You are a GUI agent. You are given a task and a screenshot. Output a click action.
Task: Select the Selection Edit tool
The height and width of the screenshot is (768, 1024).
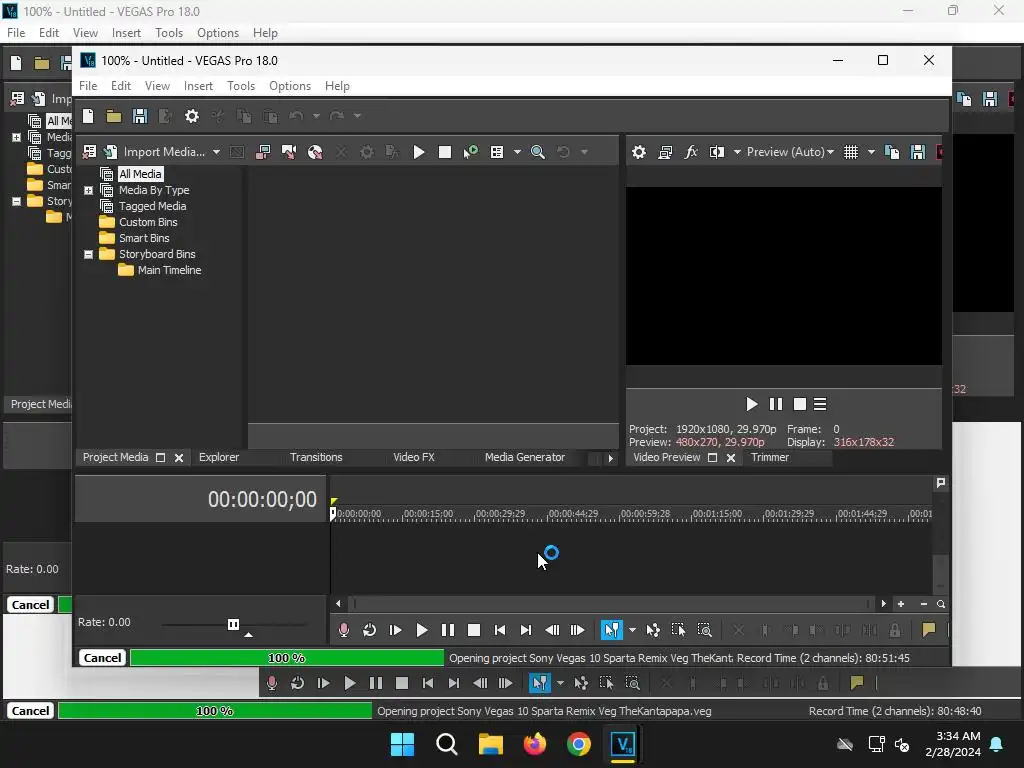click(679, 630)
